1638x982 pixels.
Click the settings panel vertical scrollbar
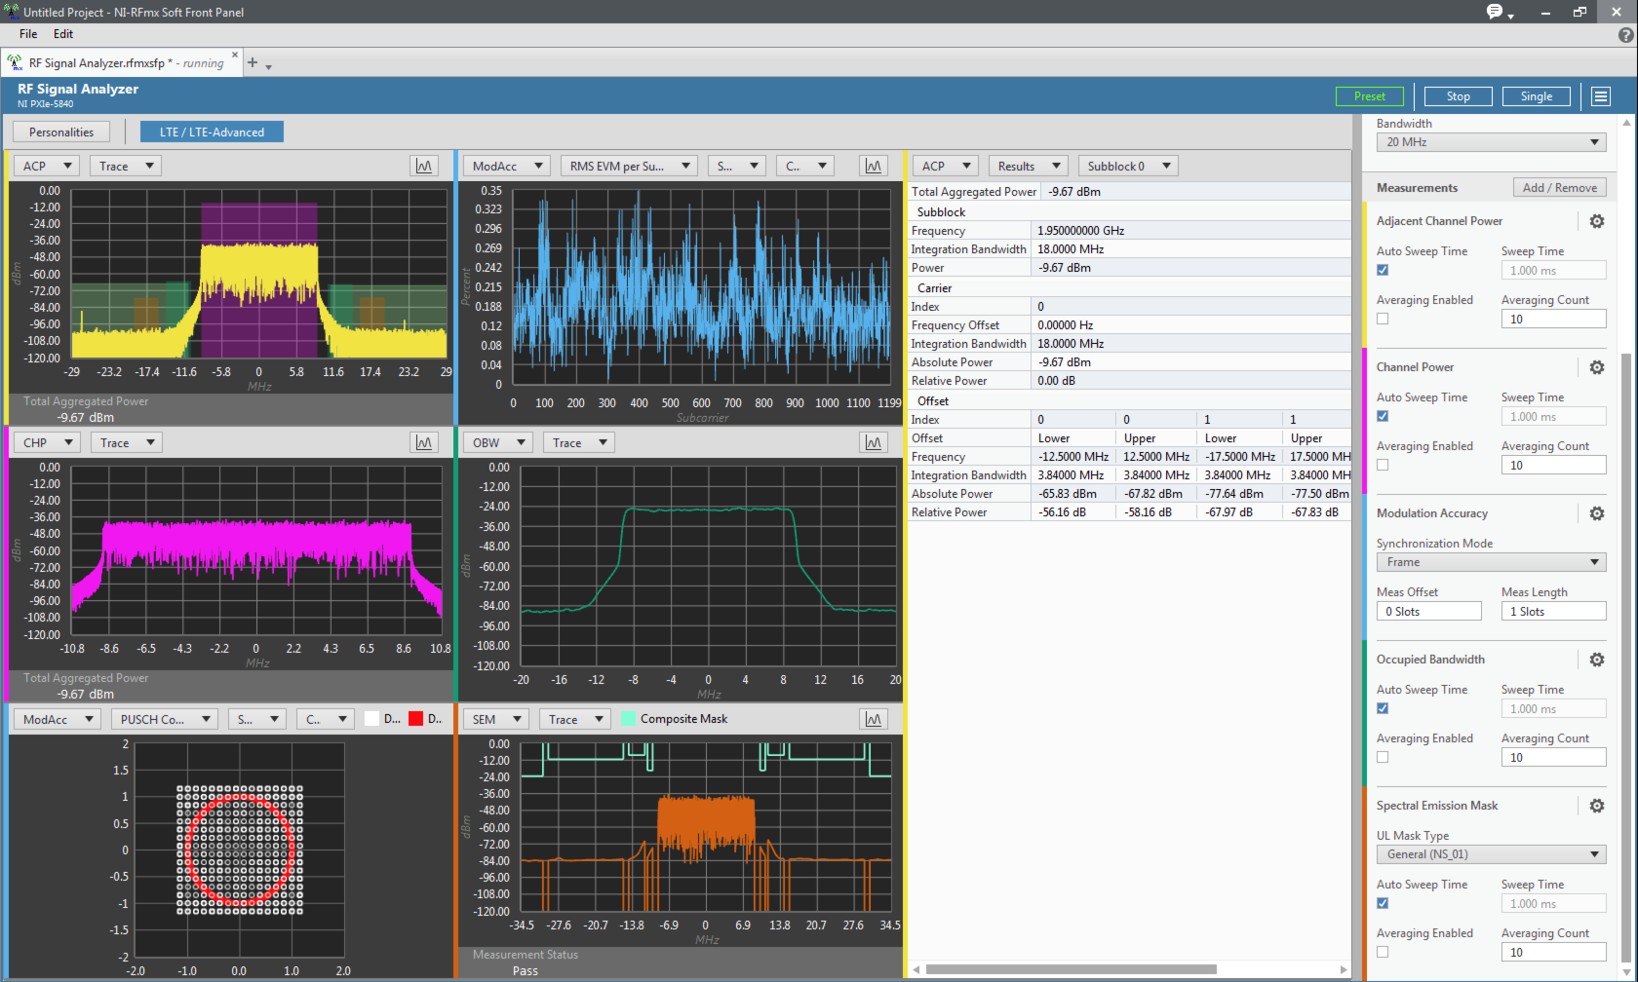[1626, 657]
